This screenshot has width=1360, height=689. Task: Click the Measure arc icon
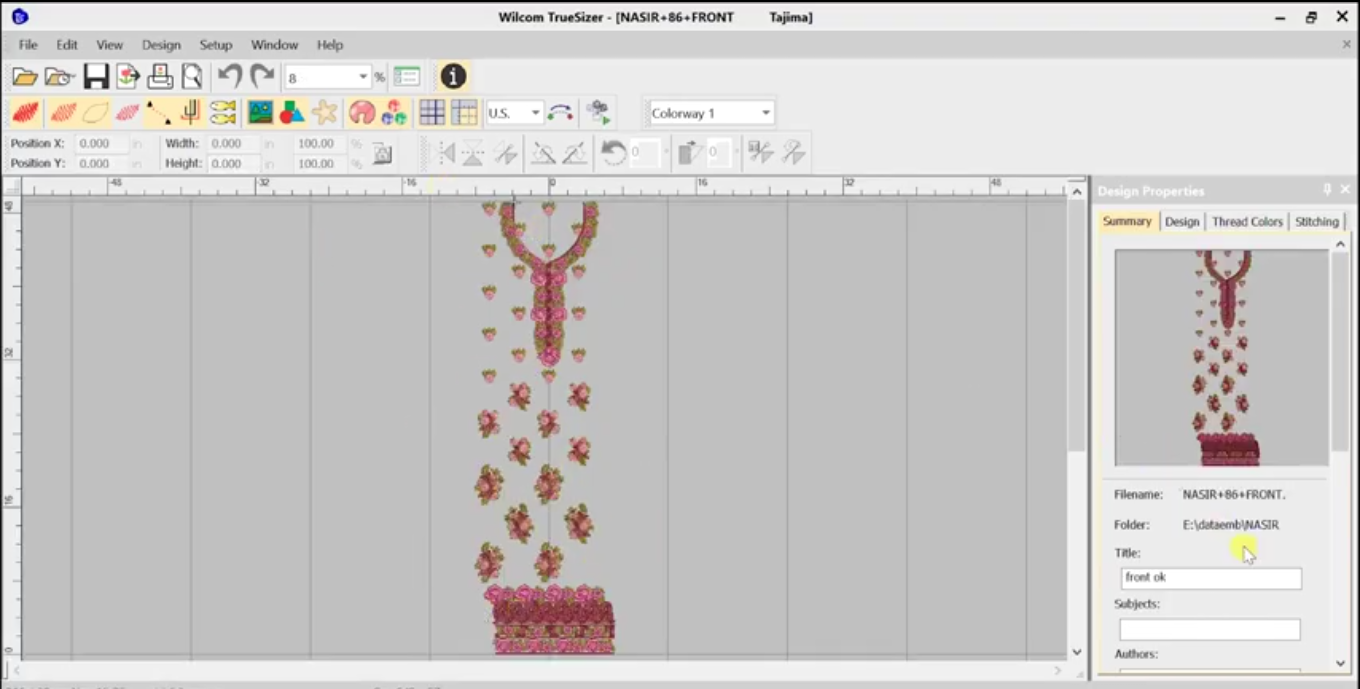(561, 113)
